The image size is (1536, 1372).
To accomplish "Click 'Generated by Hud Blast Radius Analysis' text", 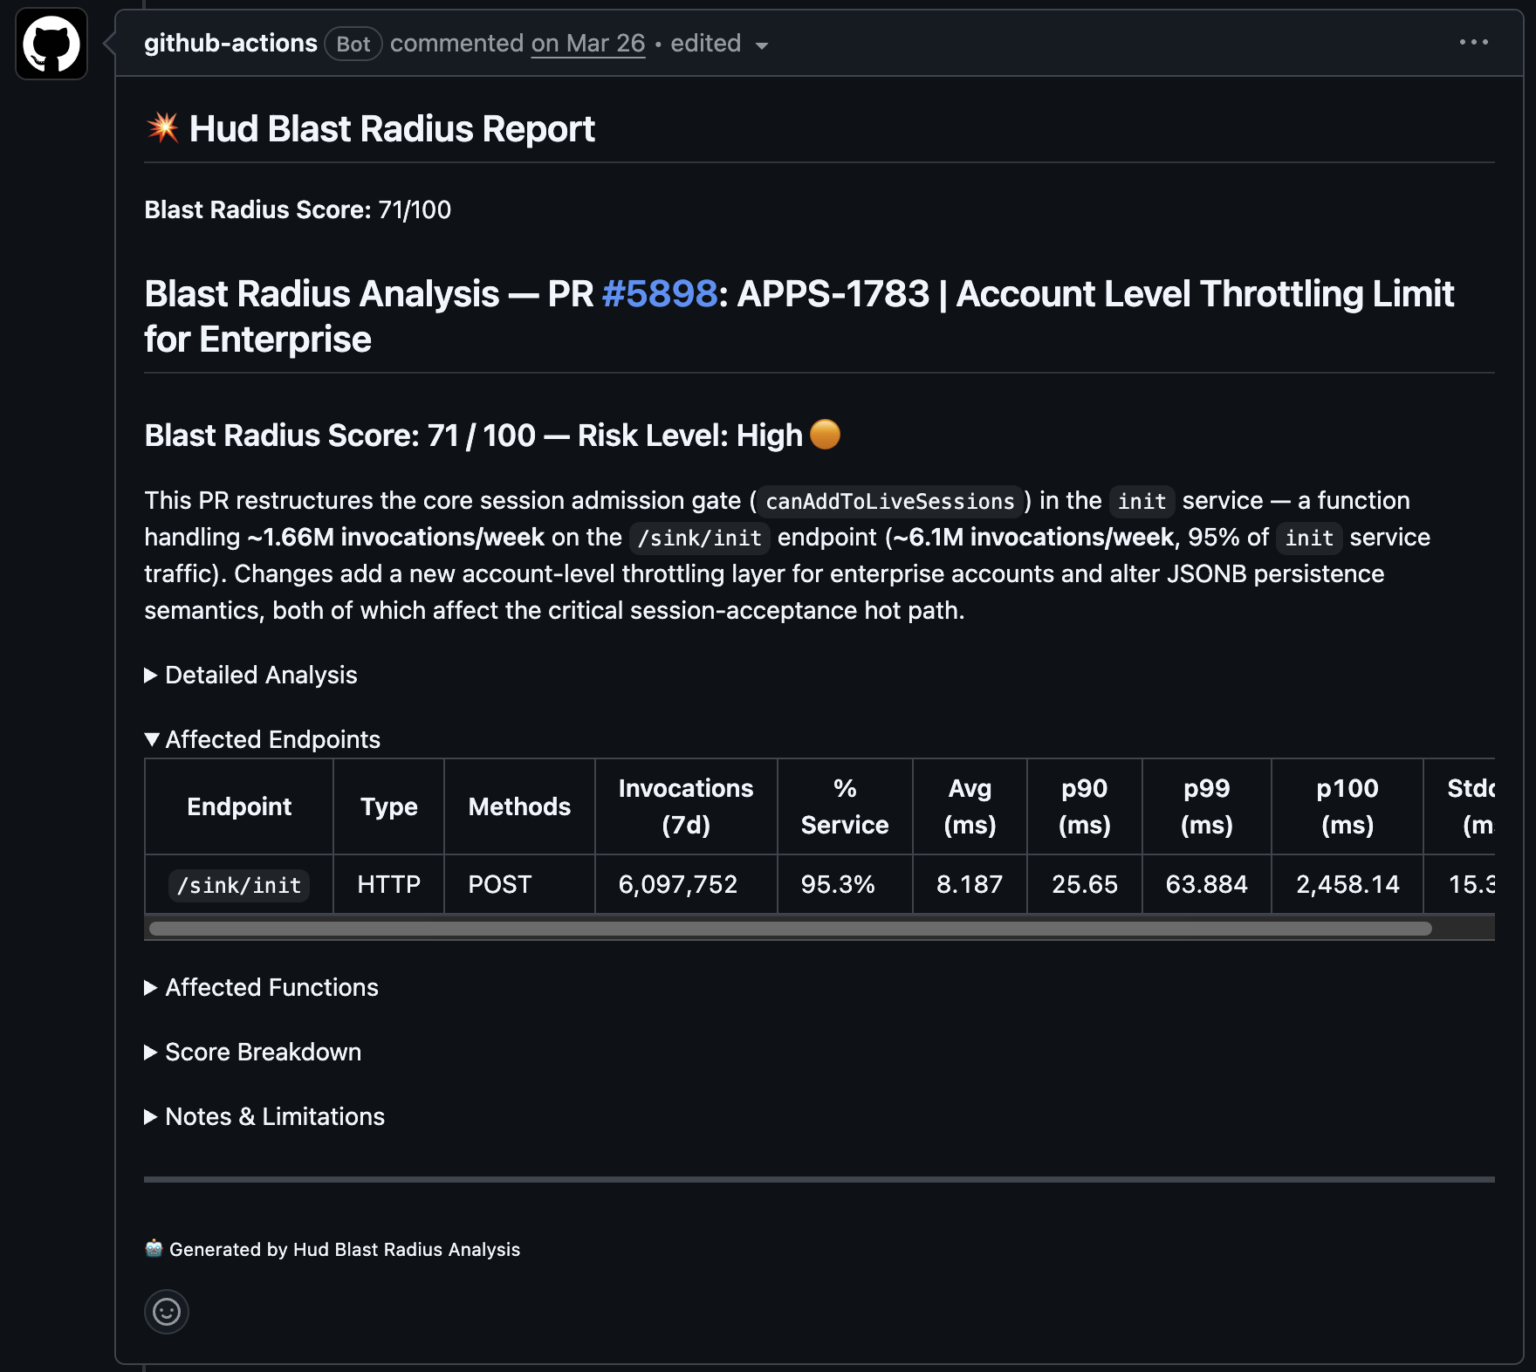I will pyautogui.click(x=345, y=1249).
